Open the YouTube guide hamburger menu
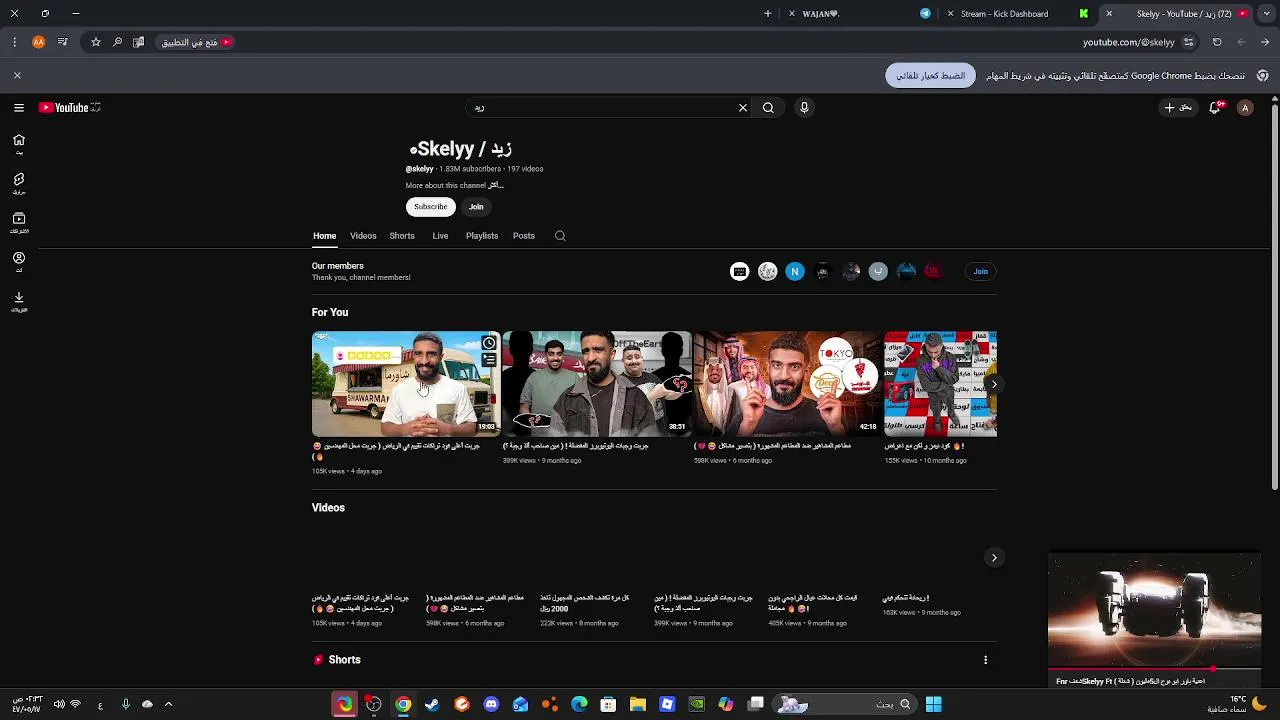The width and height of the screenshot is (1280, 720). pos(19,108)
